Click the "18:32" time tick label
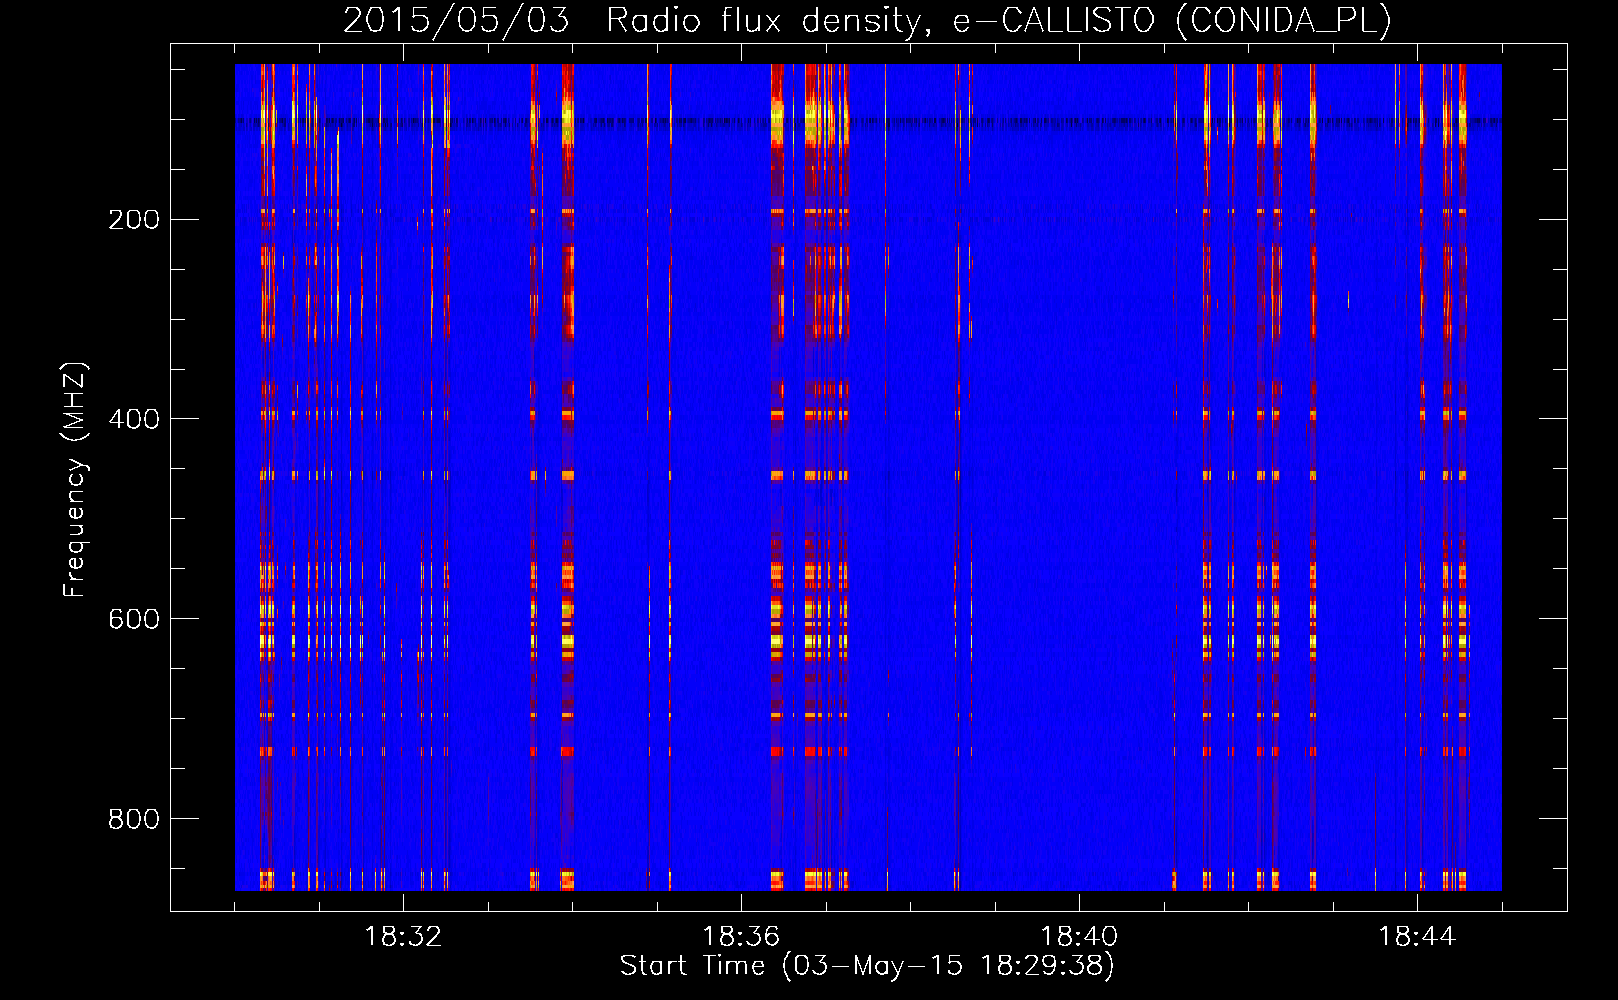Image resolution: width=1618 pixels, height=1000 pixels. 403,937
